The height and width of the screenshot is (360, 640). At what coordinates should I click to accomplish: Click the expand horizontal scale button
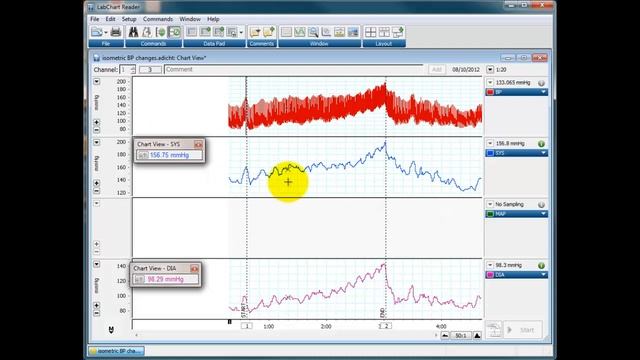click(x=477, y=336)
